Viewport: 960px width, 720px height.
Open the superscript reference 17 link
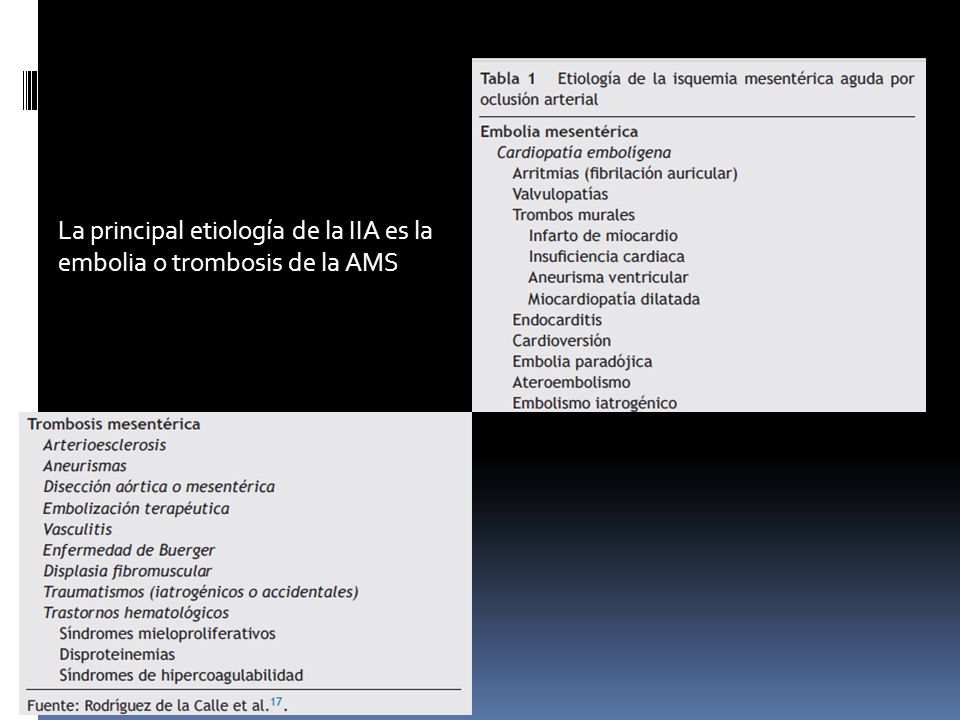pos(276,702)
